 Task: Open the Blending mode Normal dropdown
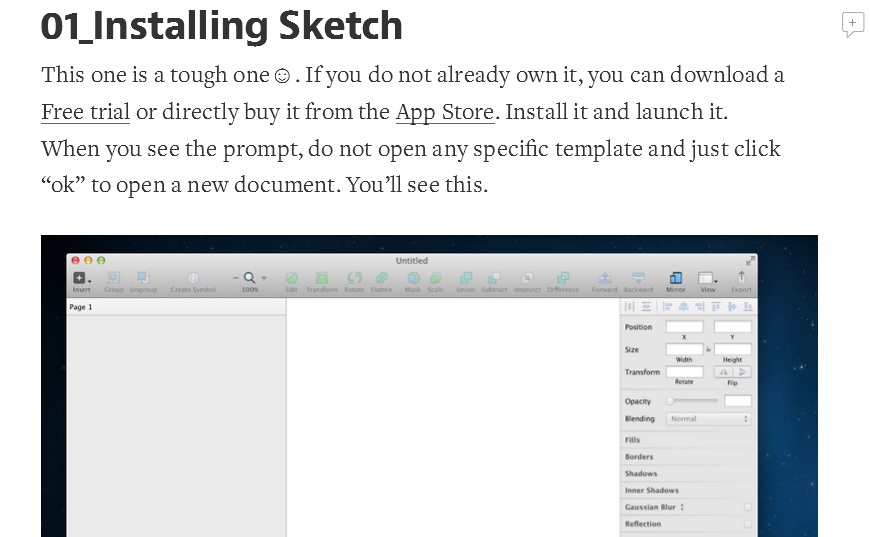coord(709,419)
